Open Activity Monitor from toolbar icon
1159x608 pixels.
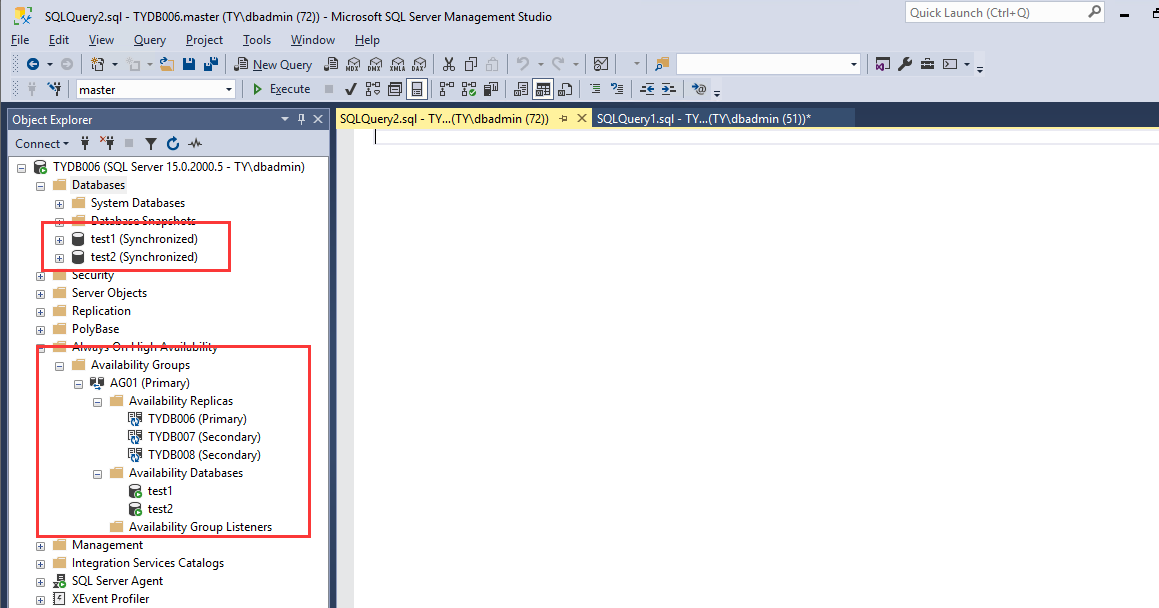click(x=601, y=64)
